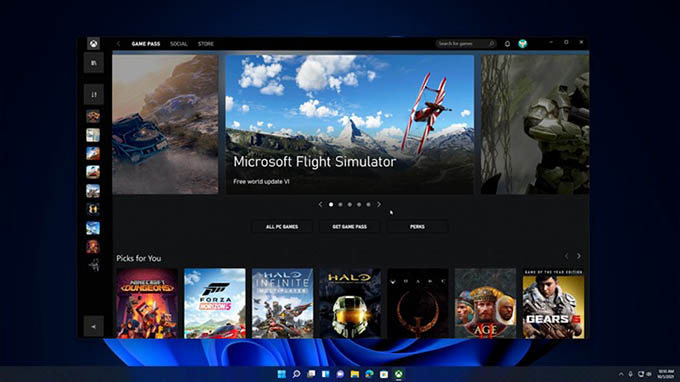The image size is (680, 382).
Task: Open the Gears 5 game tile
Action: tap(553, 303)
